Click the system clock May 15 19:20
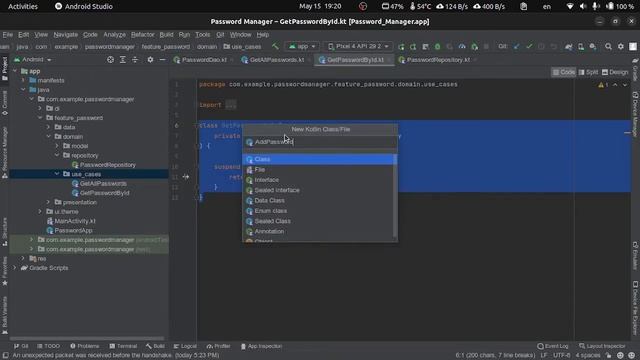 coord(320,7)
